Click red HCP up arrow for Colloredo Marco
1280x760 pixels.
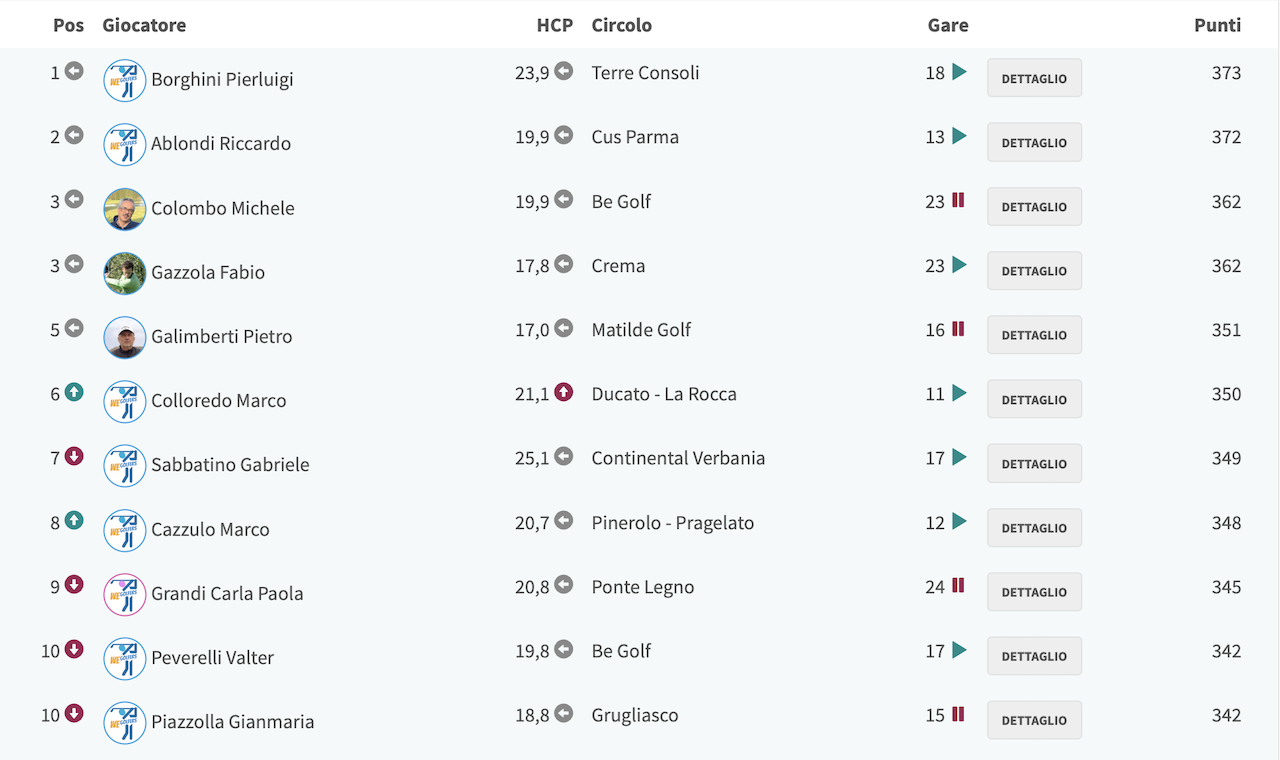coord(564,393)
